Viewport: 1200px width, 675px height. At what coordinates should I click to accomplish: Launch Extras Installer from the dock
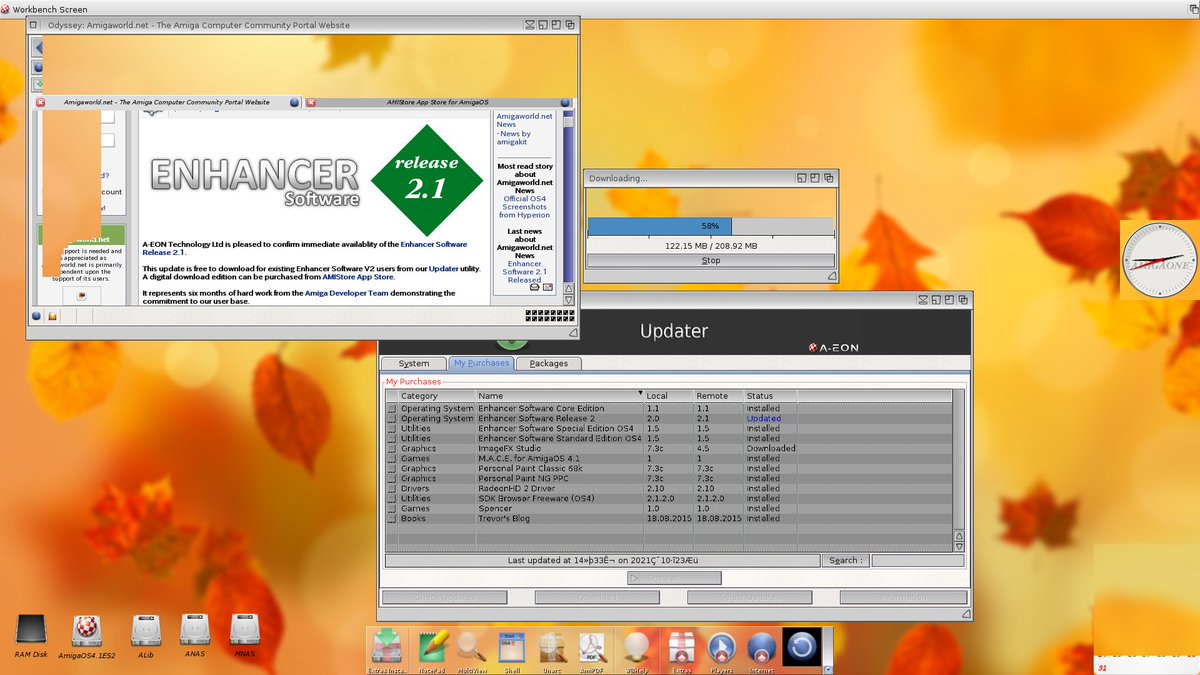click(387, 651)
